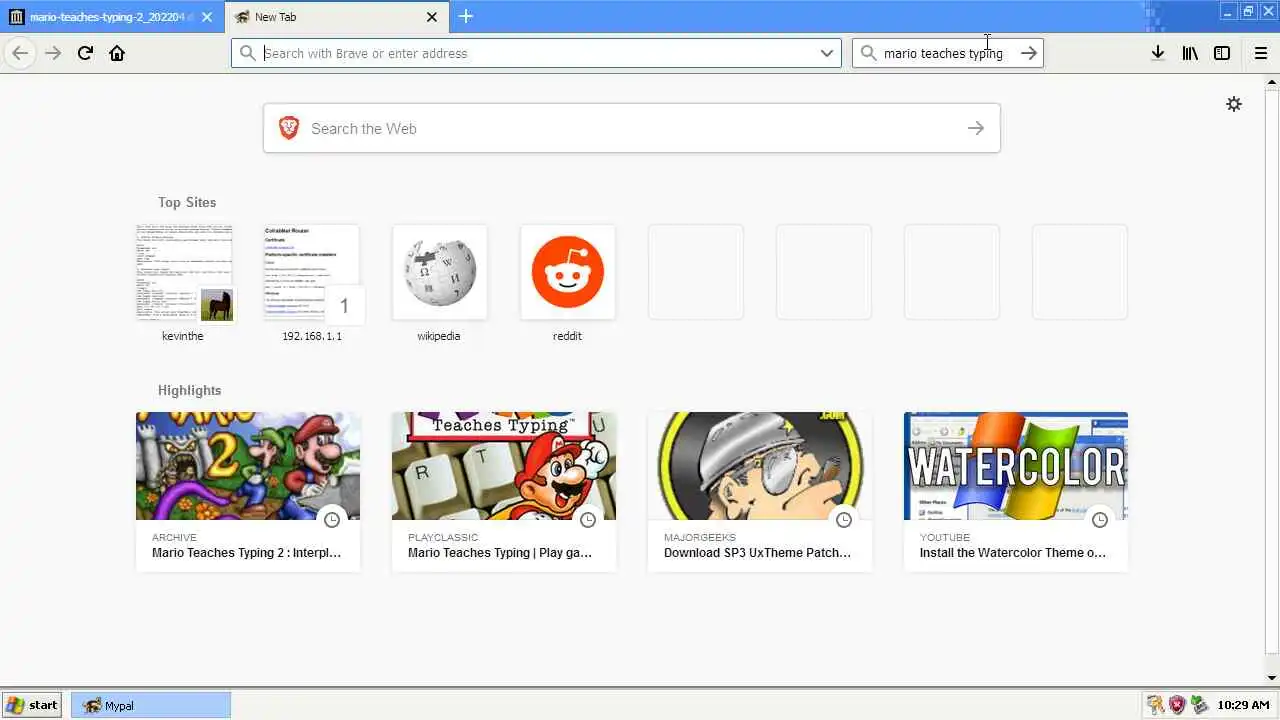
Task: Select the New Tab tab
Action: (337, 17)
